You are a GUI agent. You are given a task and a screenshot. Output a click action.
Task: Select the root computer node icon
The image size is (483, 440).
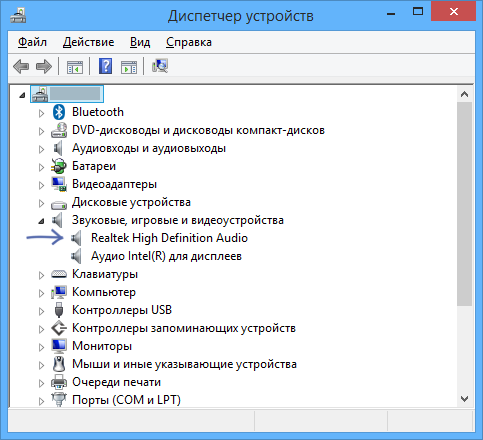(40, 94)
